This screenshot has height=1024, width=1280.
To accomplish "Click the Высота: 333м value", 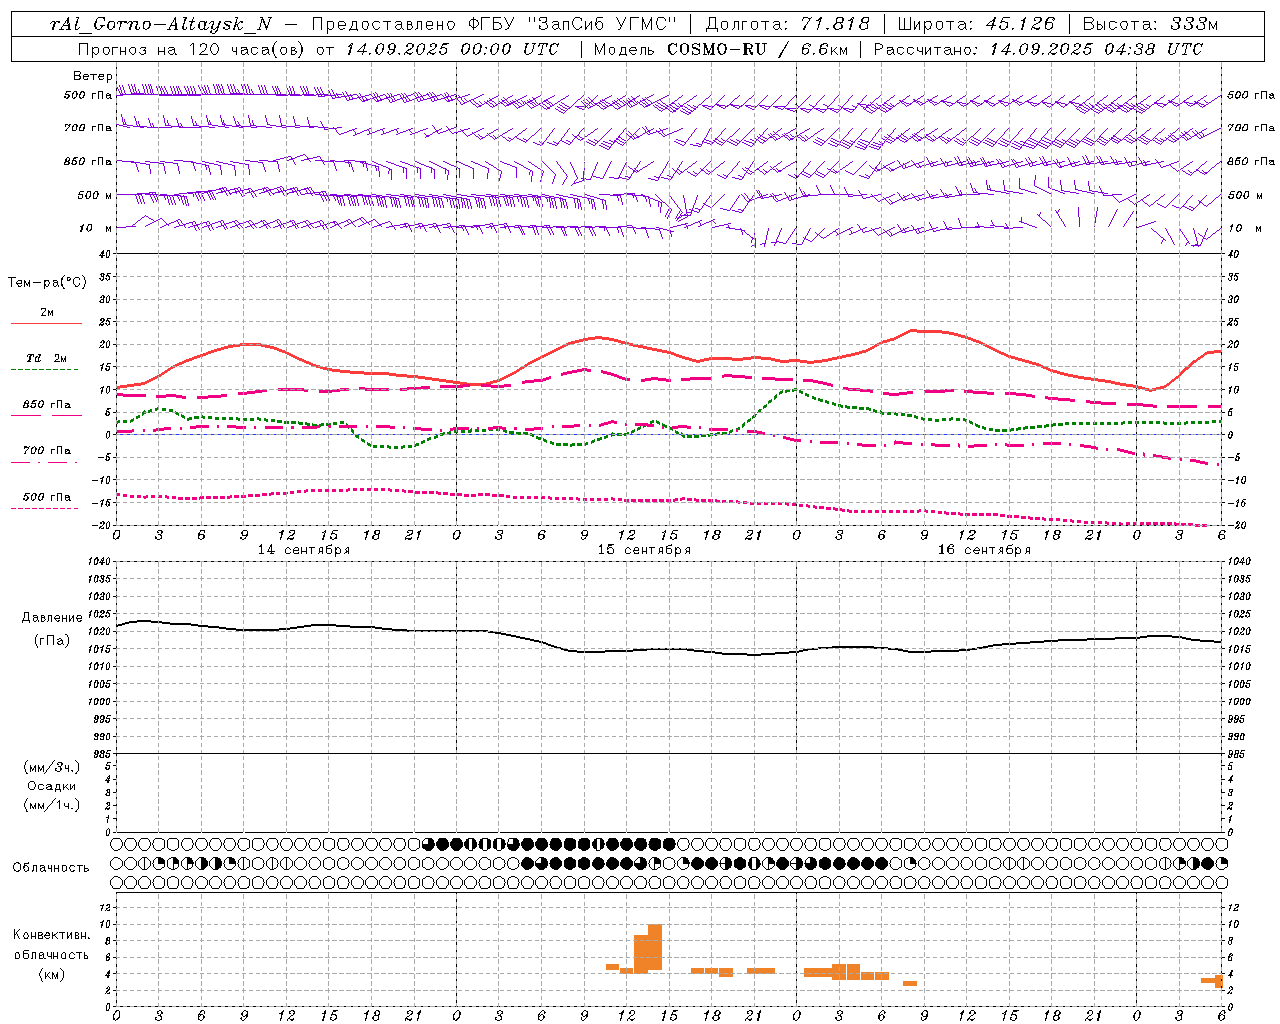I will click(x=1150, y=24).
